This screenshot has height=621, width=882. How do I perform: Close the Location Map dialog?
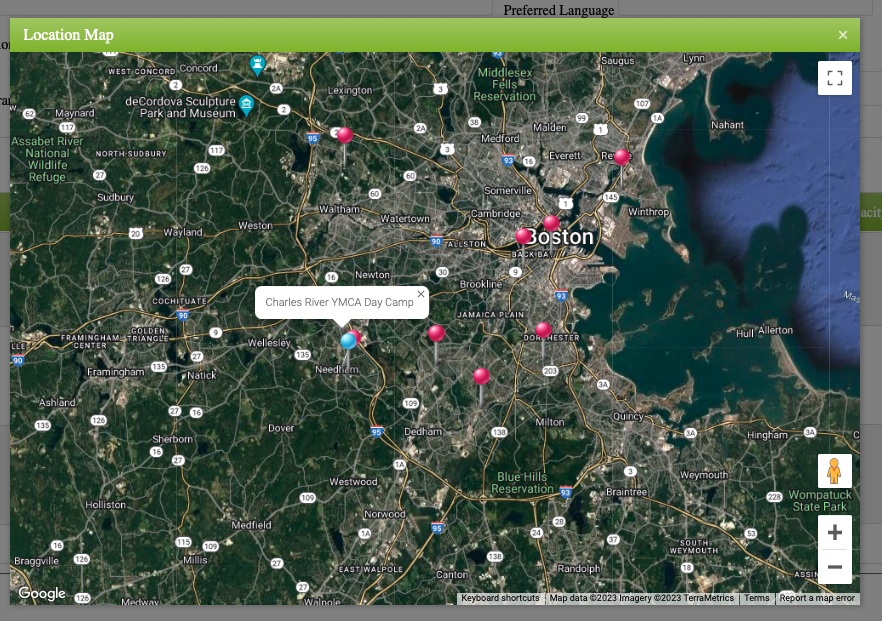pyautogui.click(x=842, y=35)
